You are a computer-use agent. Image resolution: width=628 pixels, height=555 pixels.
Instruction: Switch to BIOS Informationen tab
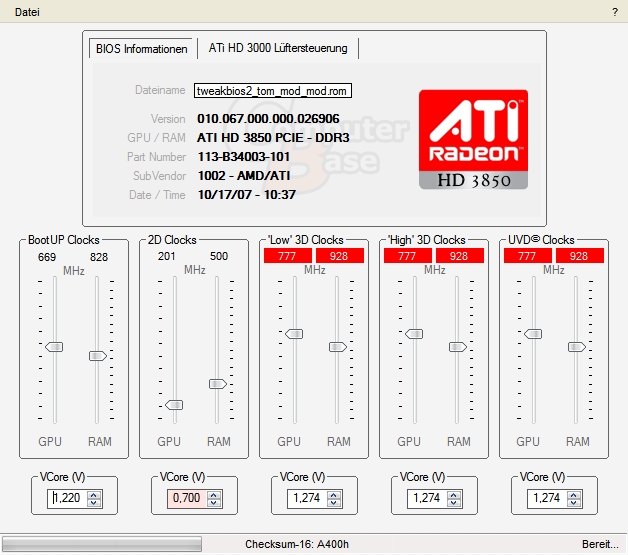point(141,49)
